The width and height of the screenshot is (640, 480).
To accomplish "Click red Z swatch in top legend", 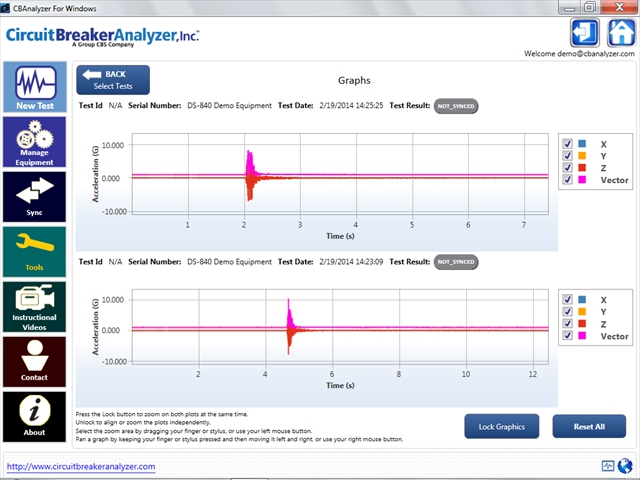I will tap(582, 167).
